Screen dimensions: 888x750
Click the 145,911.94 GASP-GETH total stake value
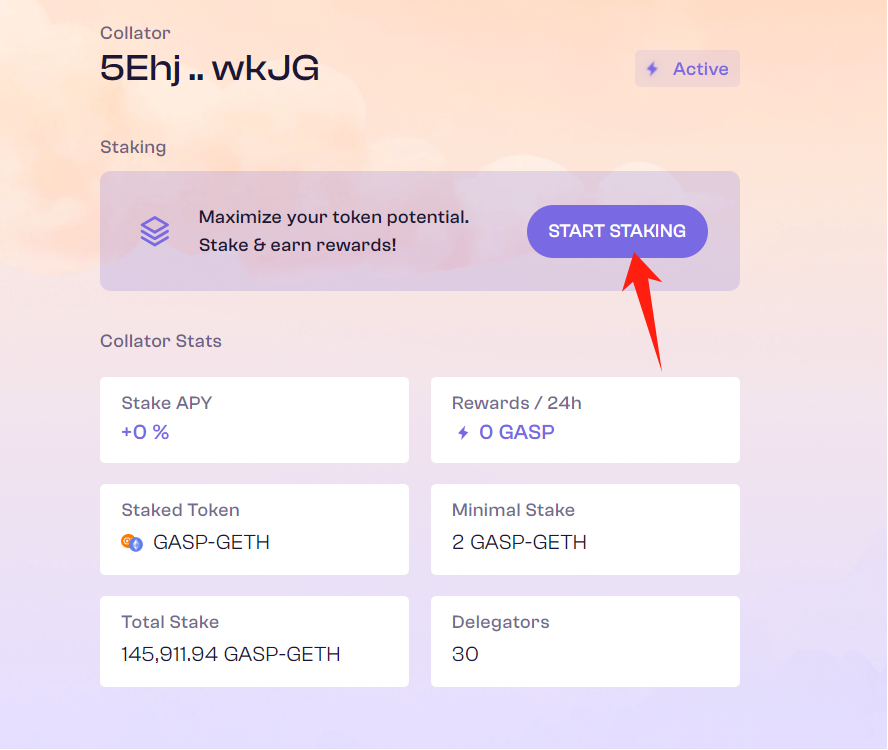click(x=231, y=654)
